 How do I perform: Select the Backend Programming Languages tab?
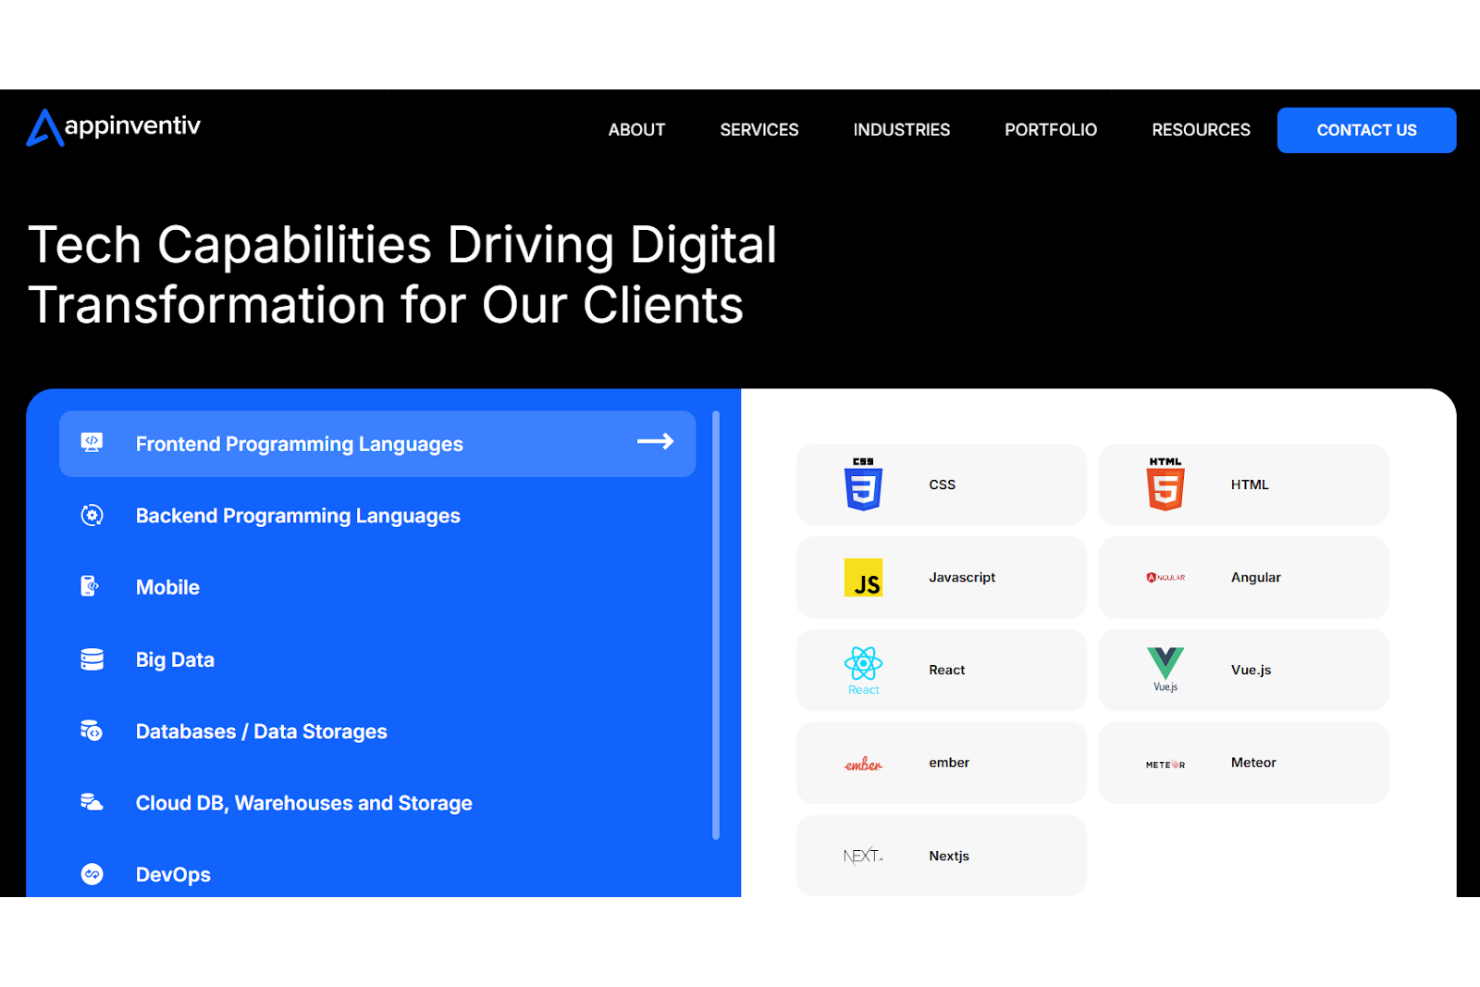(298, 516)
